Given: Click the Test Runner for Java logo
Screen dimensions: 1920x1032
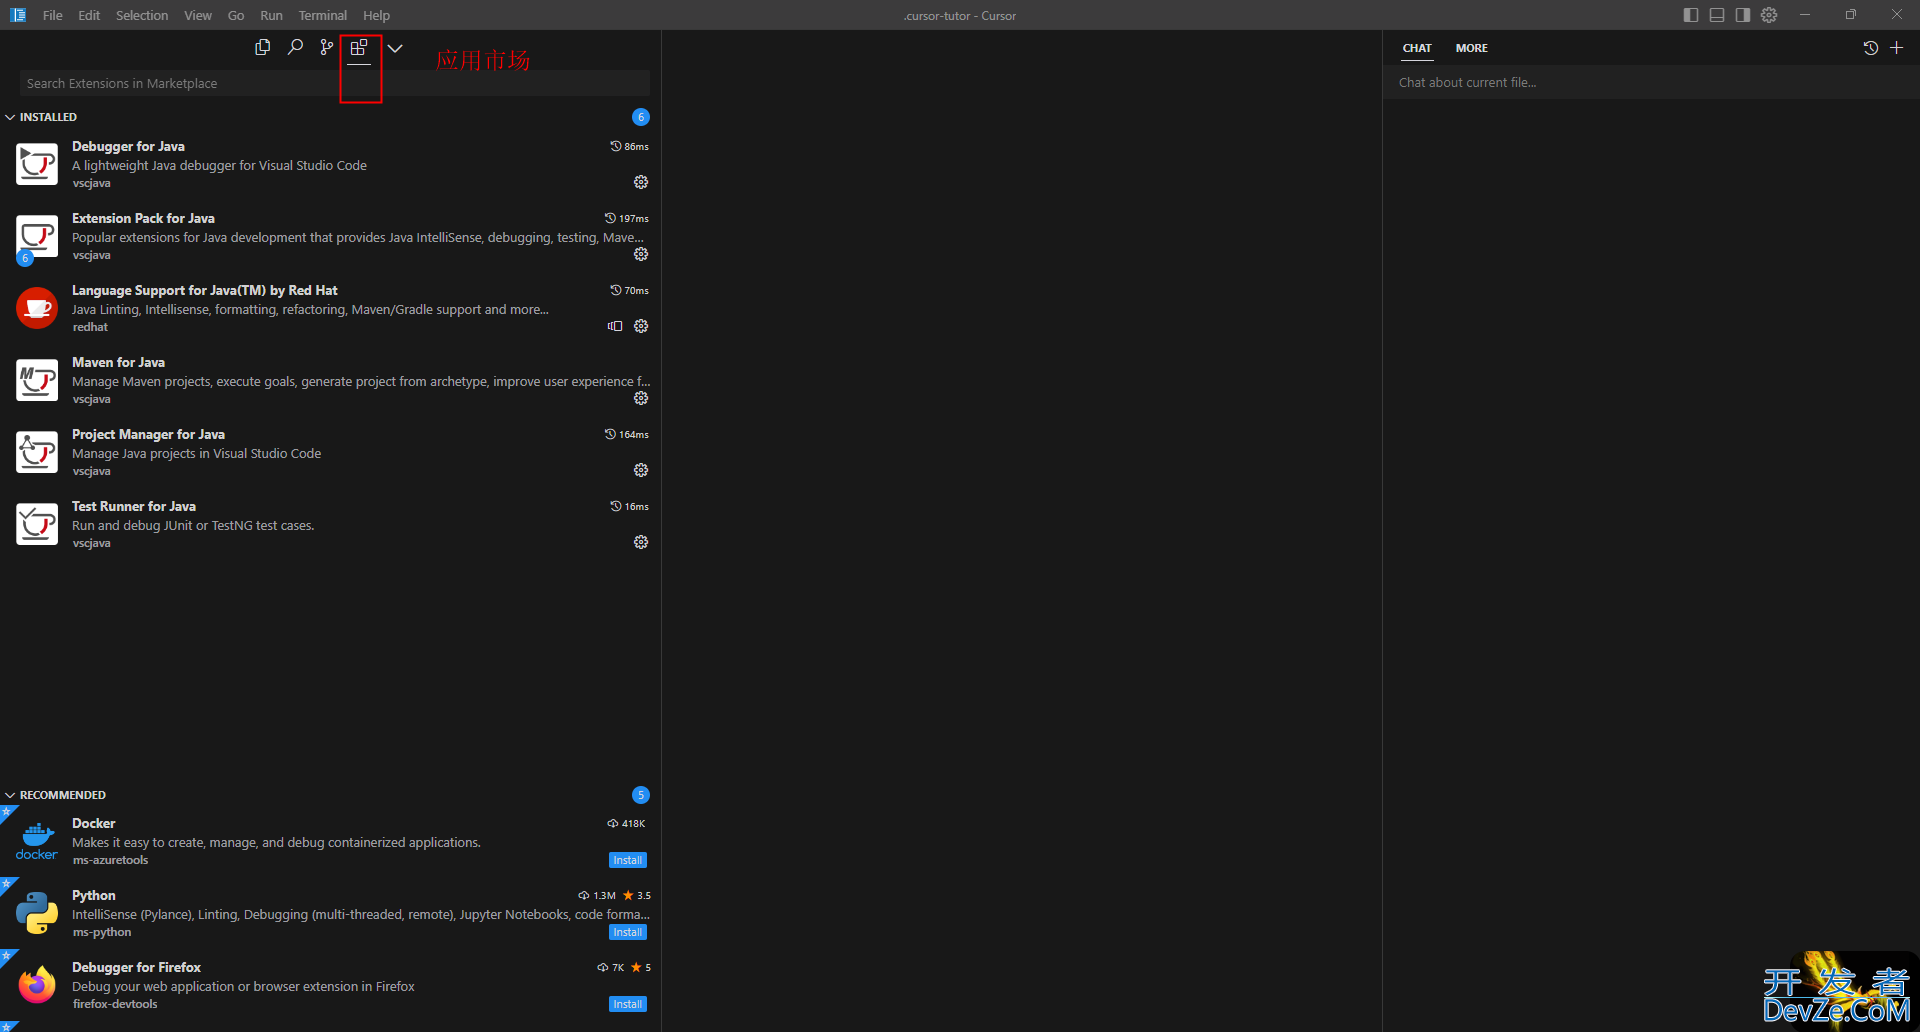Looking at the screenshot, I should (37, 524).
